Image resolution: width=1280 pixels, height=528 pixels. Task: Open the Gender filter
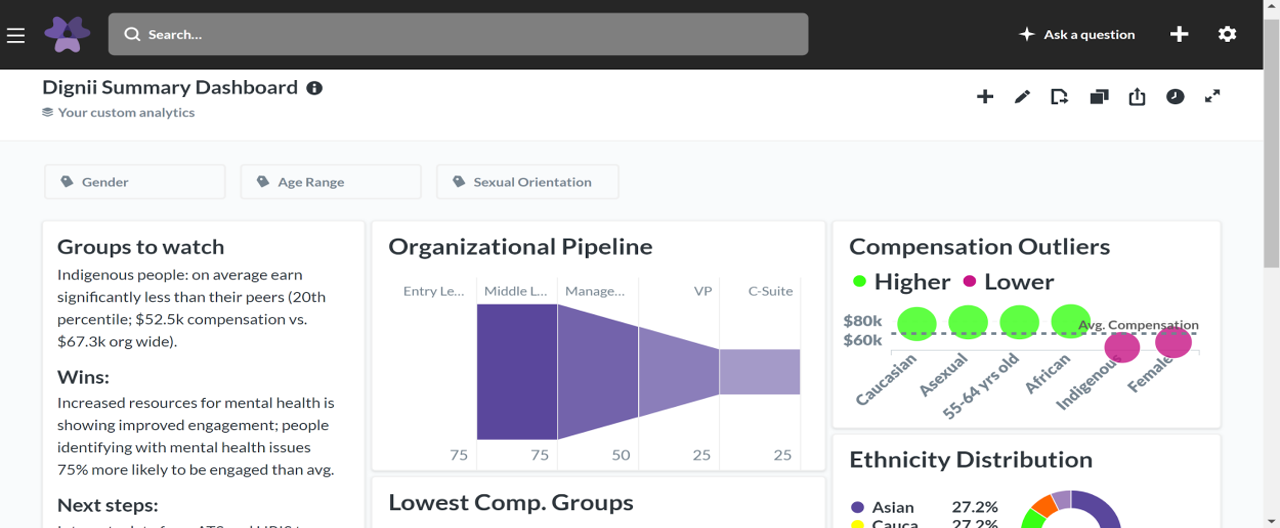point(135,182)
